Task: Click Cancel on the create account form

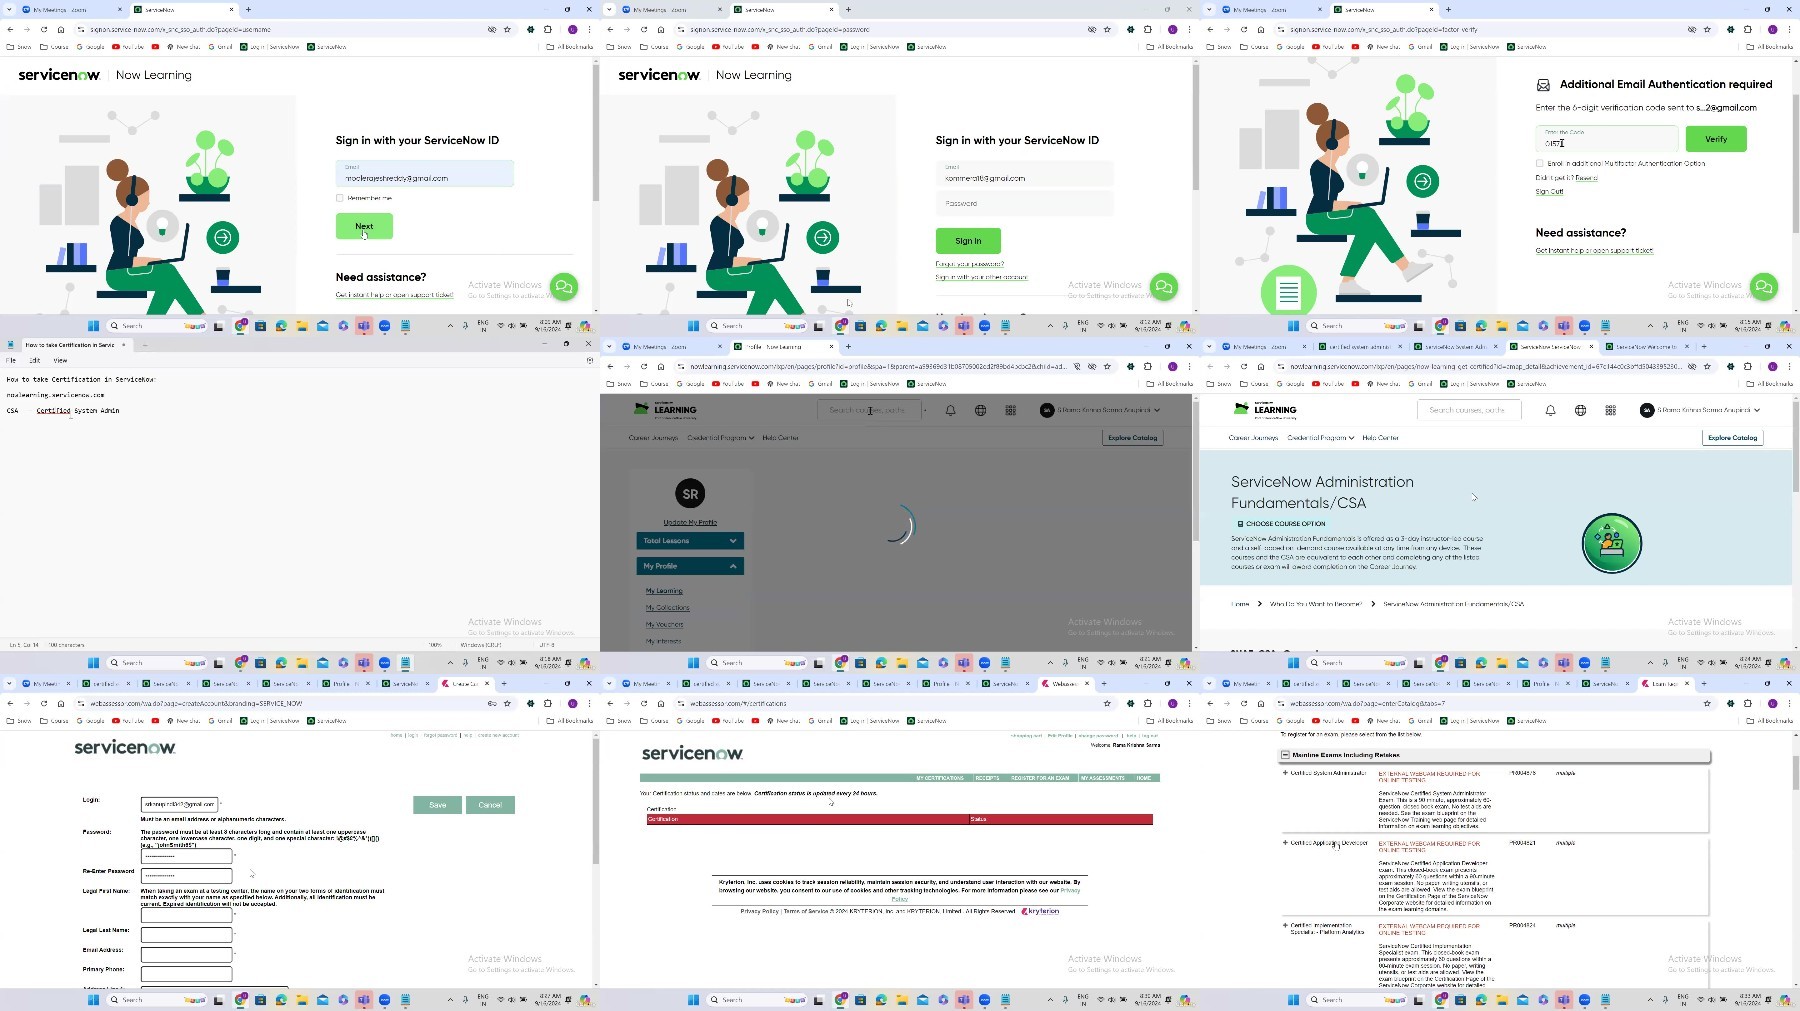Action: click(x=490, y=805)
